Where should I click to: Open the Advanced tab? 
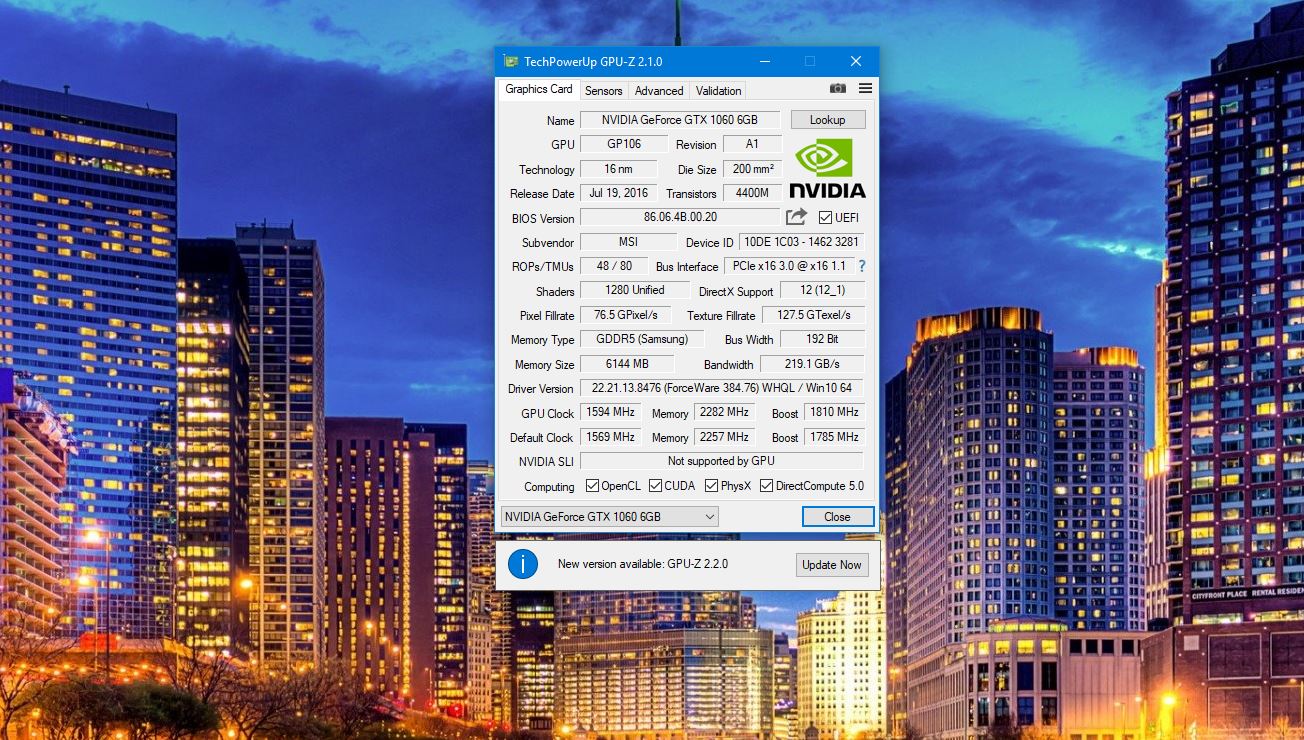[659, 91]
